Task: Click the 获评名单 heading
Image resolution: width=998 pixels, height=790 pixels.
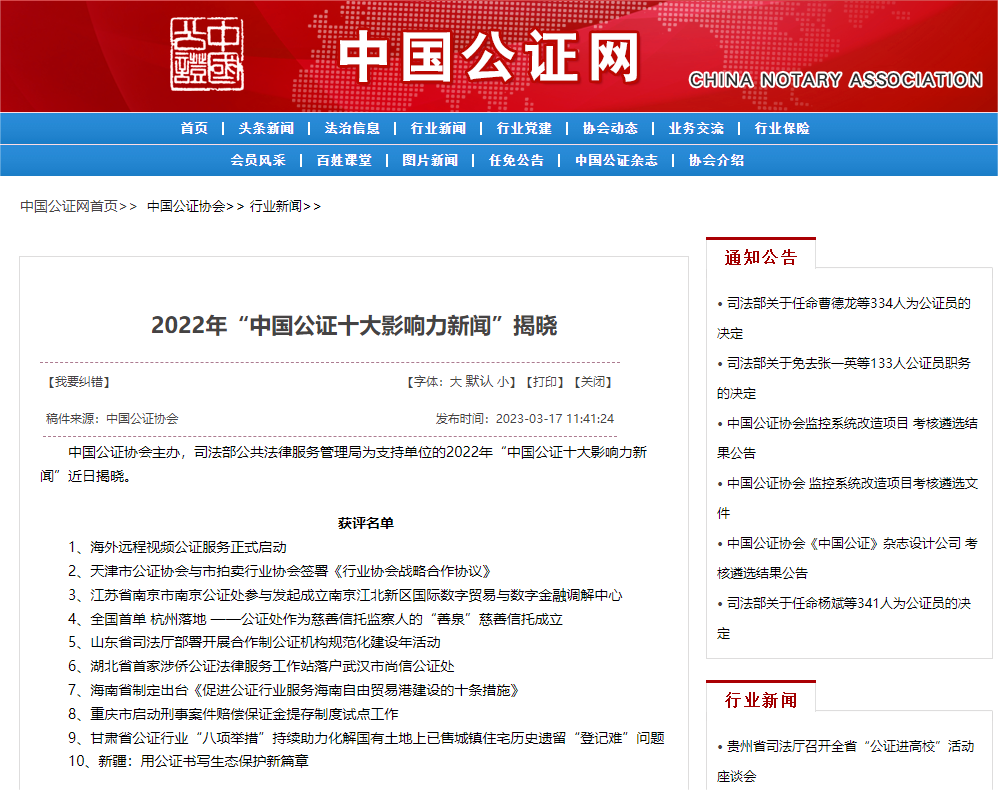Action: (x=366, y=523)
